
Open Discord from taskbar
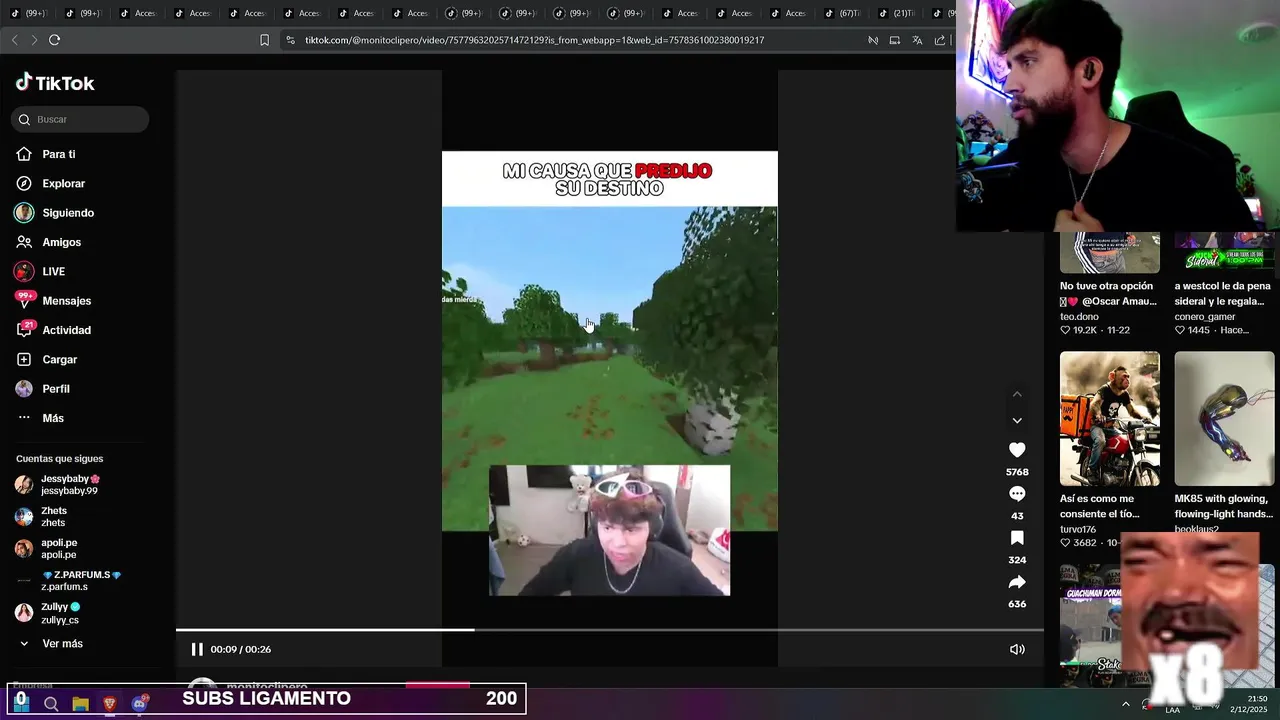[x=140, y=703]
